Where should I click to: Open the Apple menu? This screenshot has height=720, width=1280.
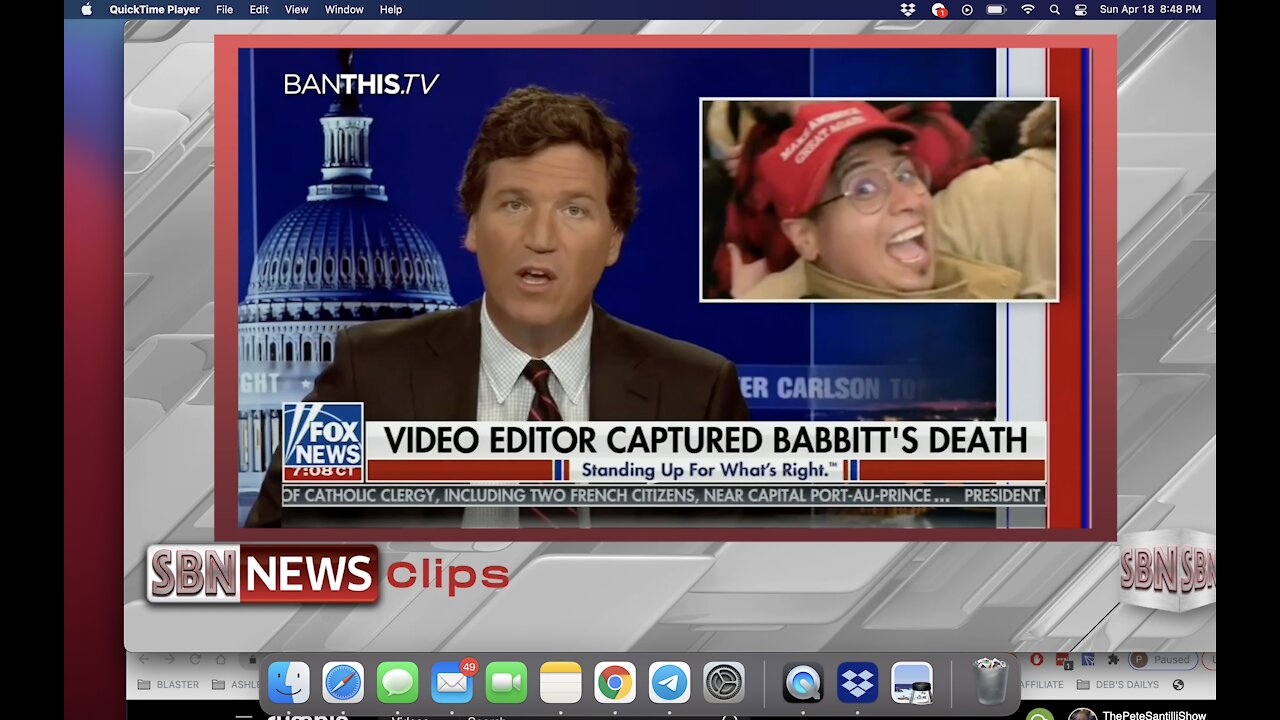click(x=86, y=9)
